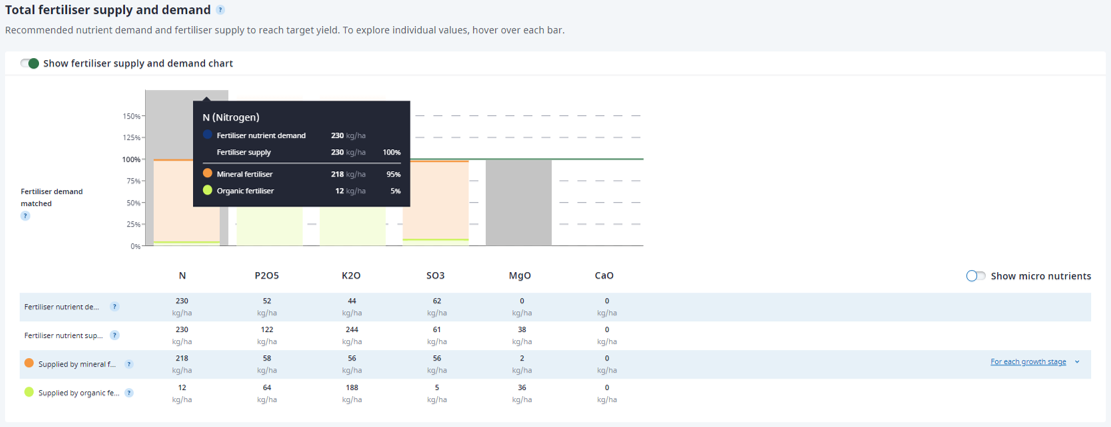The image size is (1111, 427).
Task: Enable Show micro nutrients switch
Action: [976, 276]
